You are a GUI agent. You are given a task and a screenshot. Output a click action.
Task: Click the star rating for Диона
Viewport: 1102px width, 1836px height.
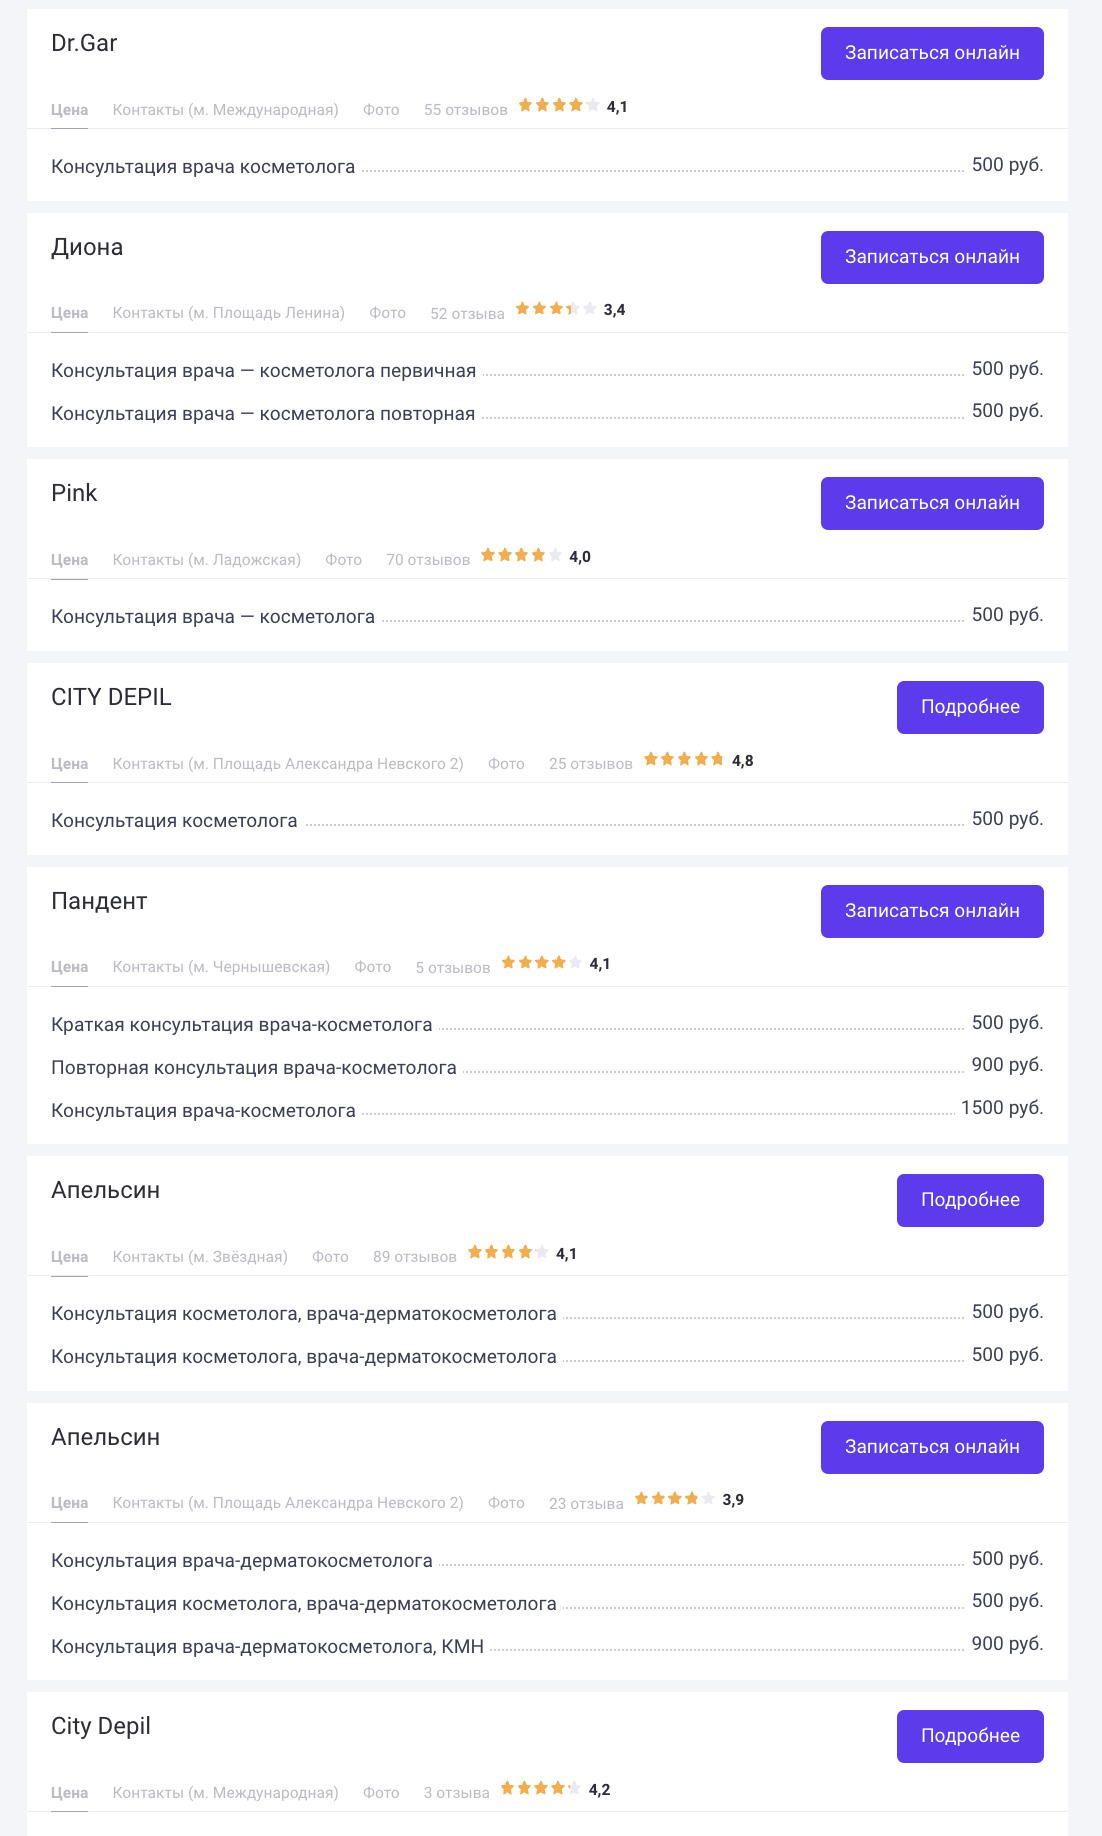(x=556, y=309)
